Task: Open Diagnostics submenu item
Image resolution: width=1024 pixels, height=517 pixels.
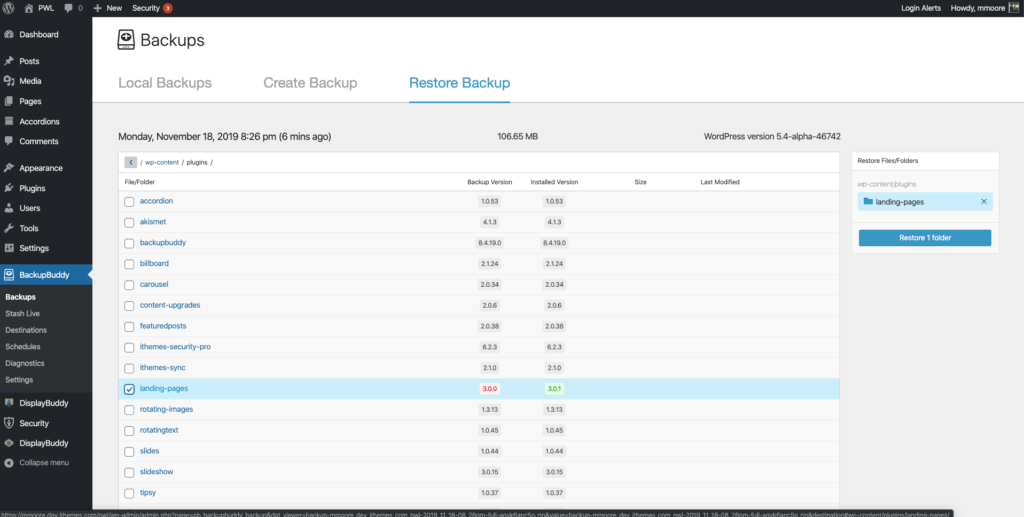Action: coord(25,363)
